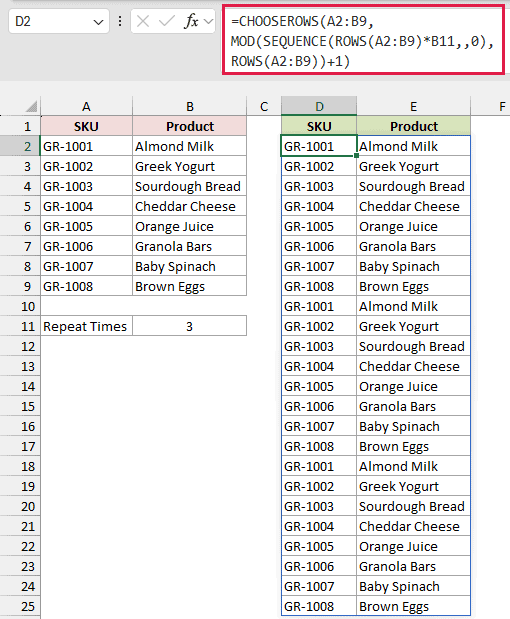Select cell E17 Brown Eggs

click(413, 446)
